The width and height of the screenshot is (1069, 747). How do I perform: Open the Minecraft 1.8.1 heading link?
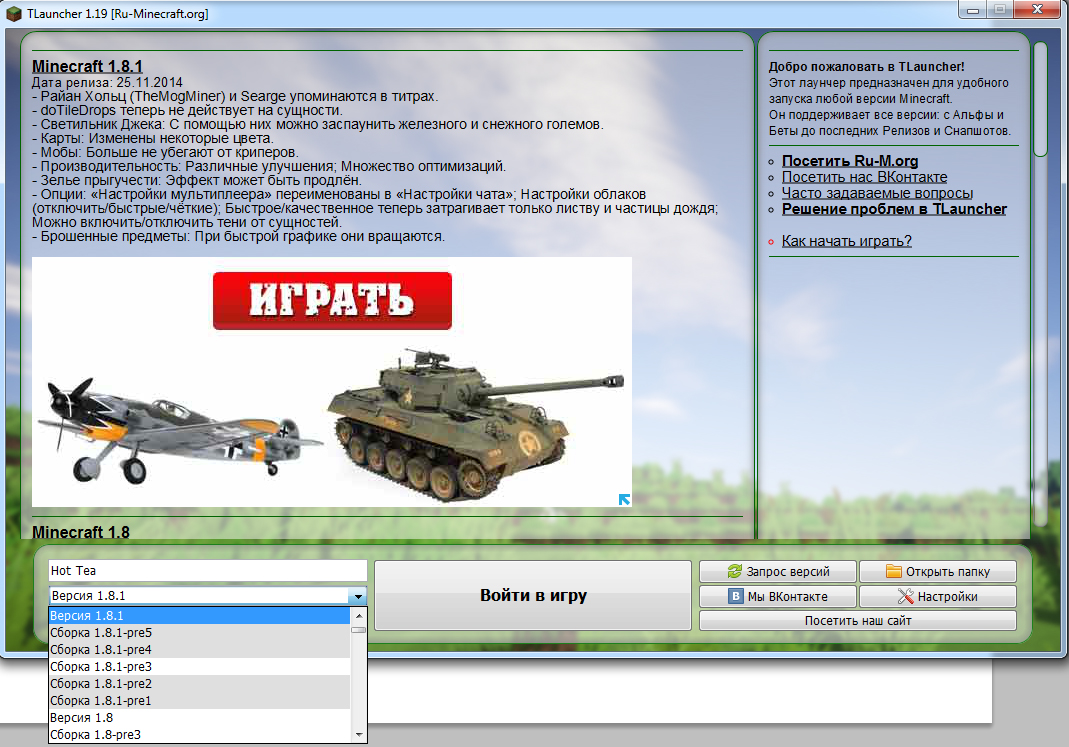click(87, 66)
